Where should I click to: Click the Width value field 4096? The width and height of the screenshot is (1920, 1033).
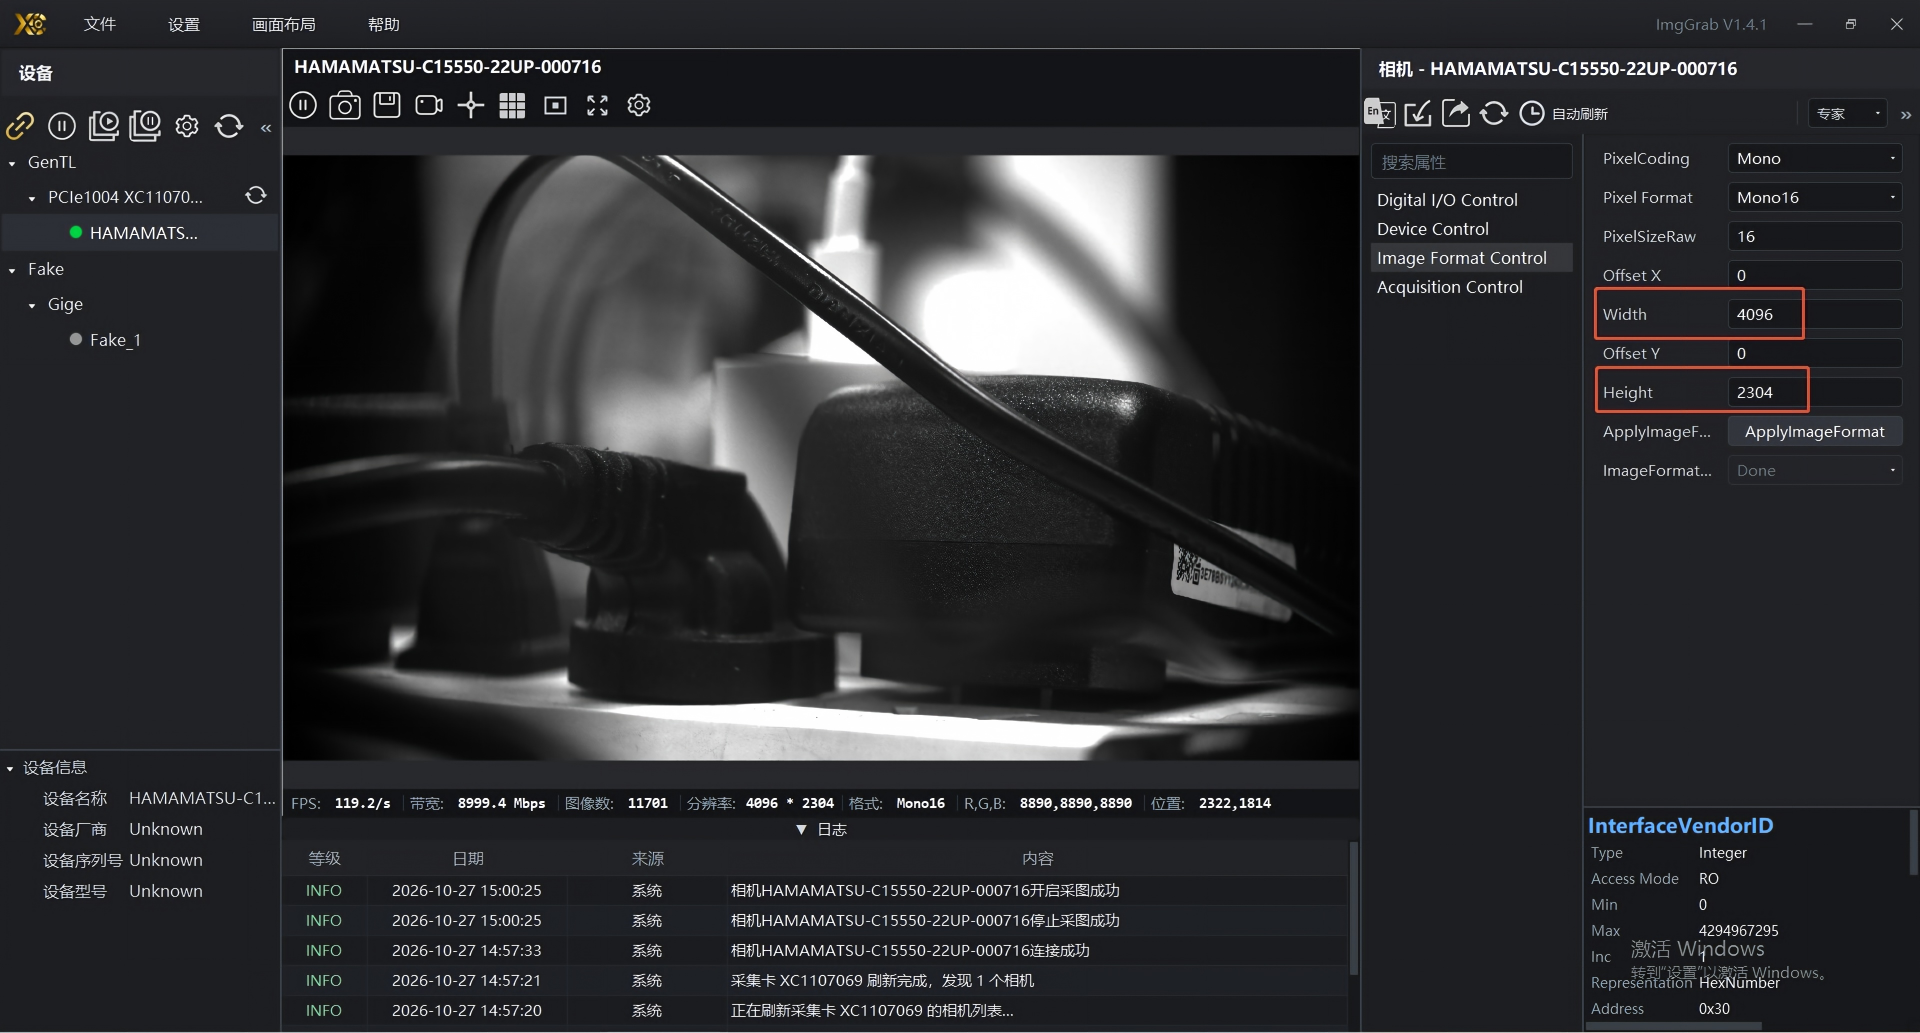pos(1814,314)
